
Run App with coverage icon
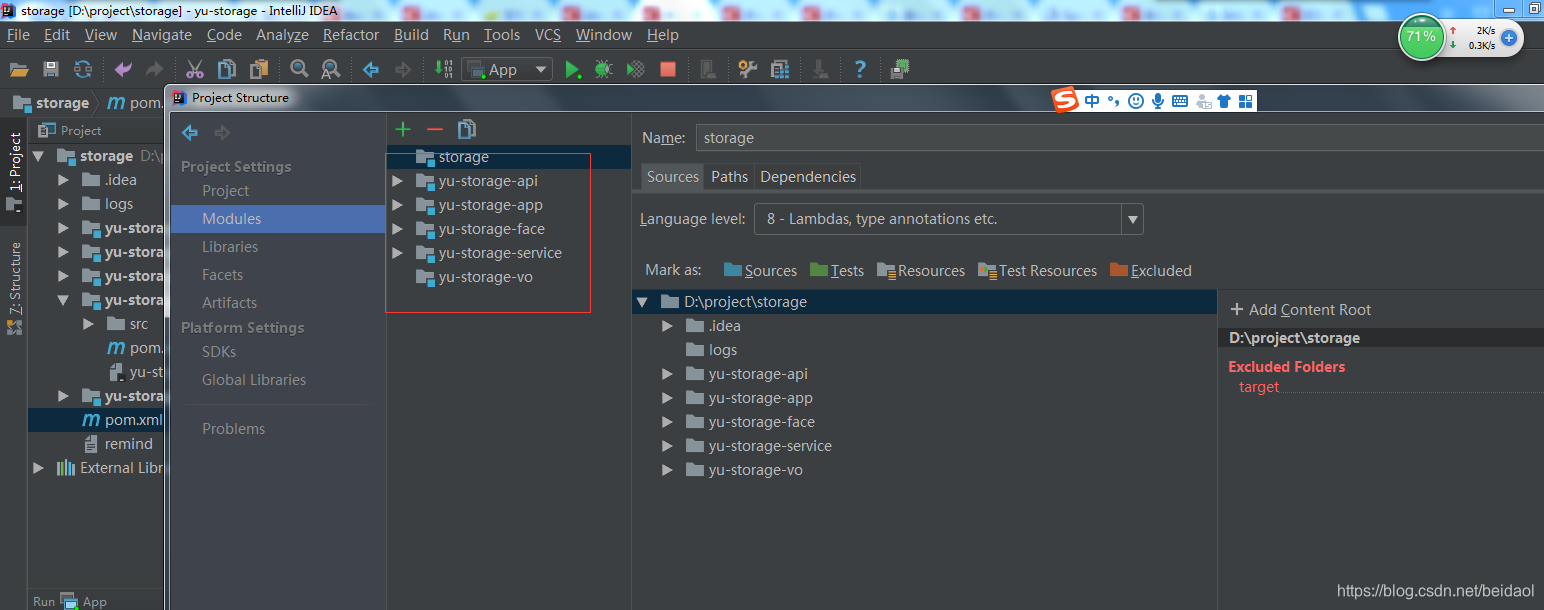pyautogui.click(x=635, y=69)
